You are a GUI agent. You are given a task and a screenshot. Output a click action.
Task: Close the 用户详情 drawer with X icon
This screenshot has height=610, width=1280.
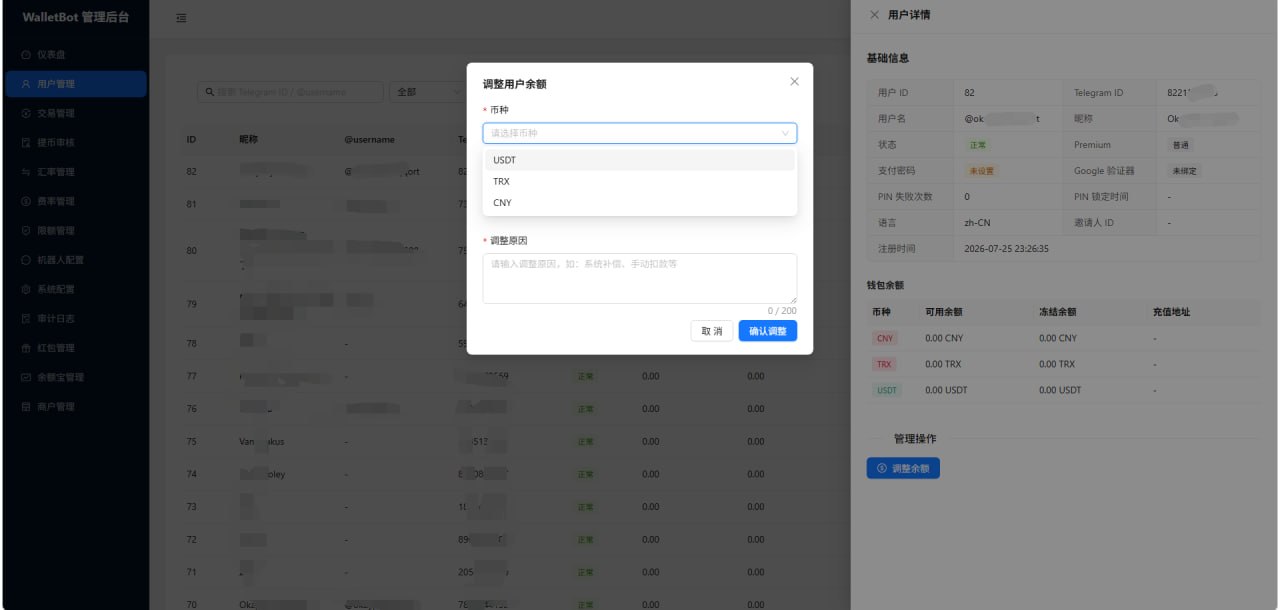click(x=875, y=15)
